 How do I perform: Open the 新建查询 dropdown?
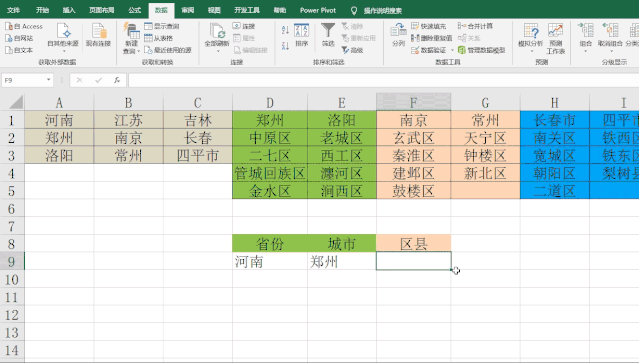pyautogui.click(x=131, y=39)
